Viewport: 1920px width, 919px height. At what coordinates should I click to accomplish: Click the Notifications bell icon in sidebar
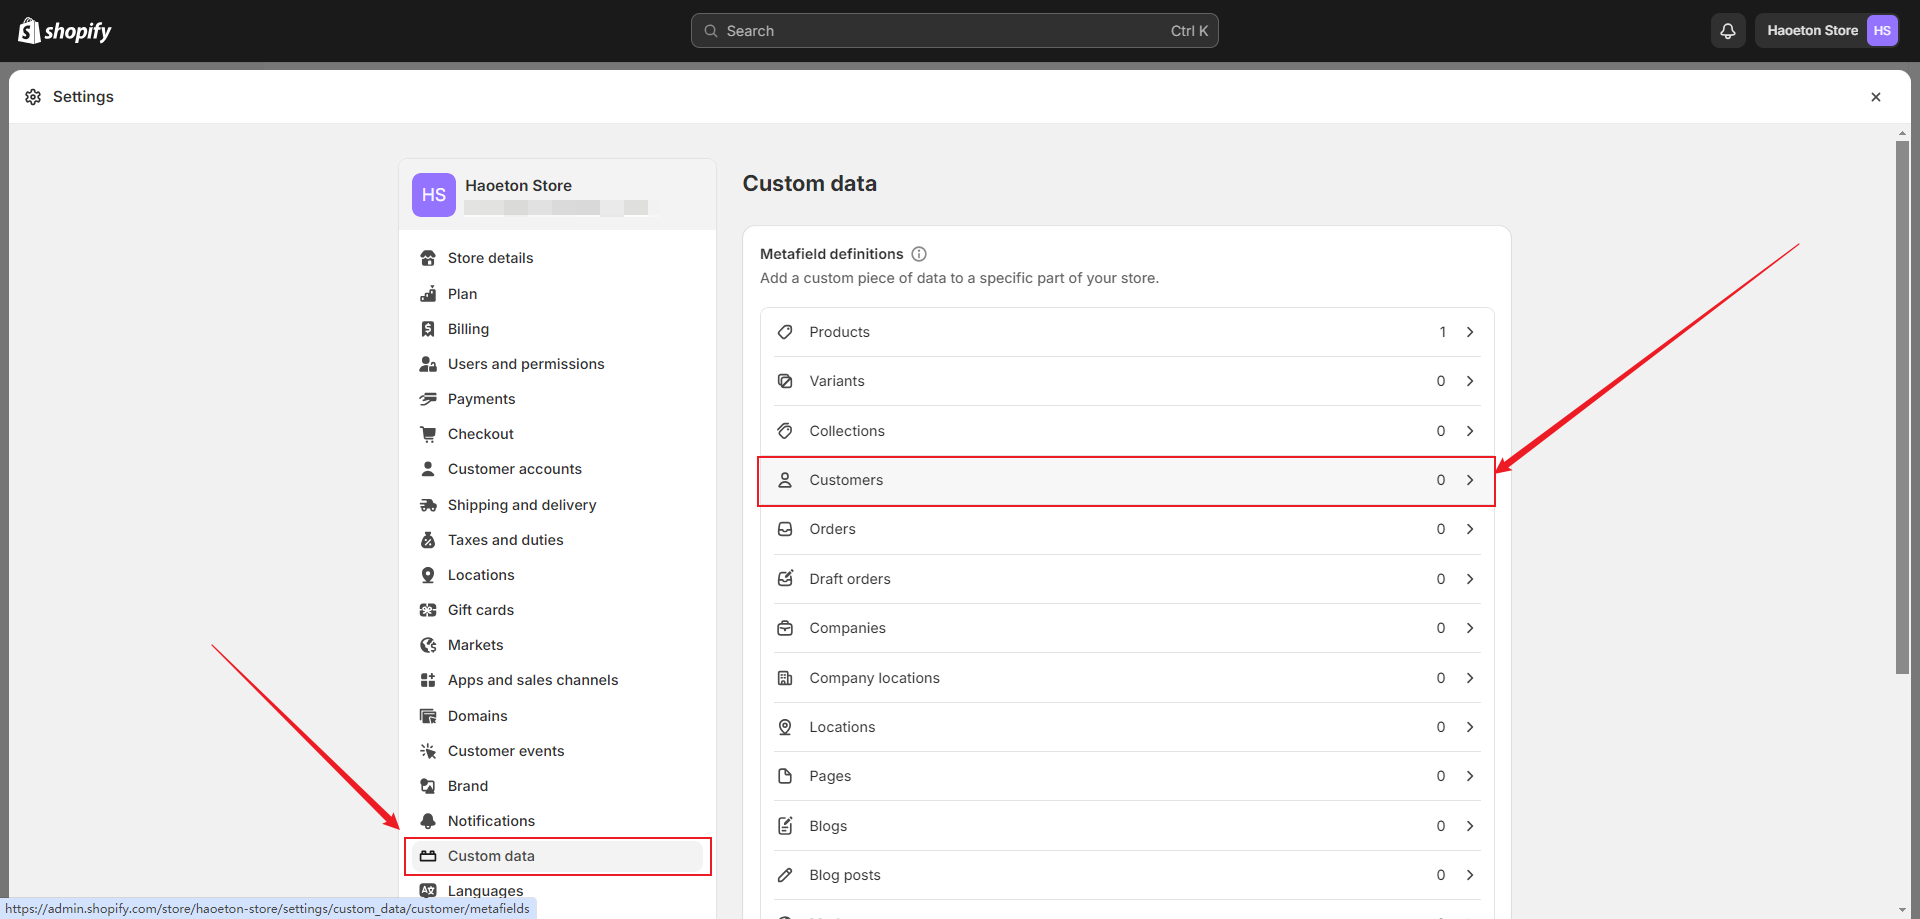pos(428,821)
